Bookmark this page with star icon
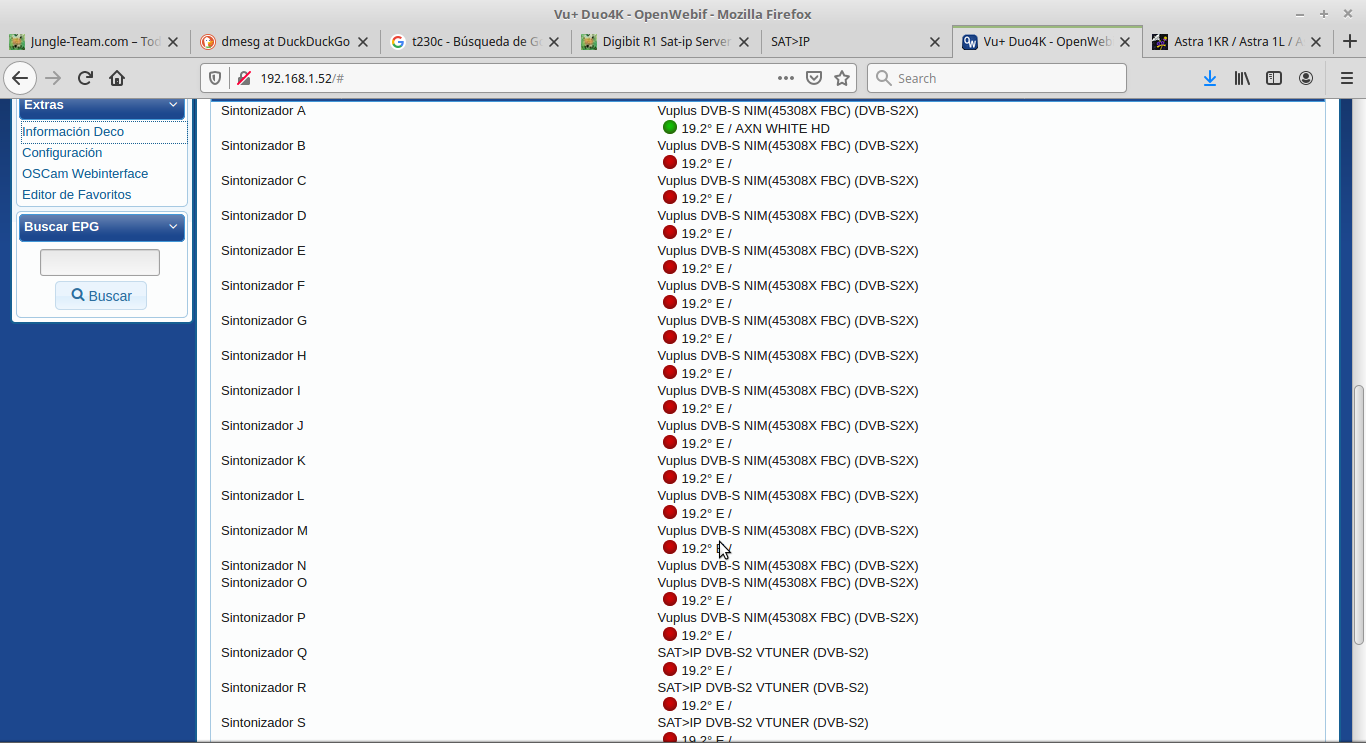This screenshot has height=743, width=1366. tap(842, 78)
